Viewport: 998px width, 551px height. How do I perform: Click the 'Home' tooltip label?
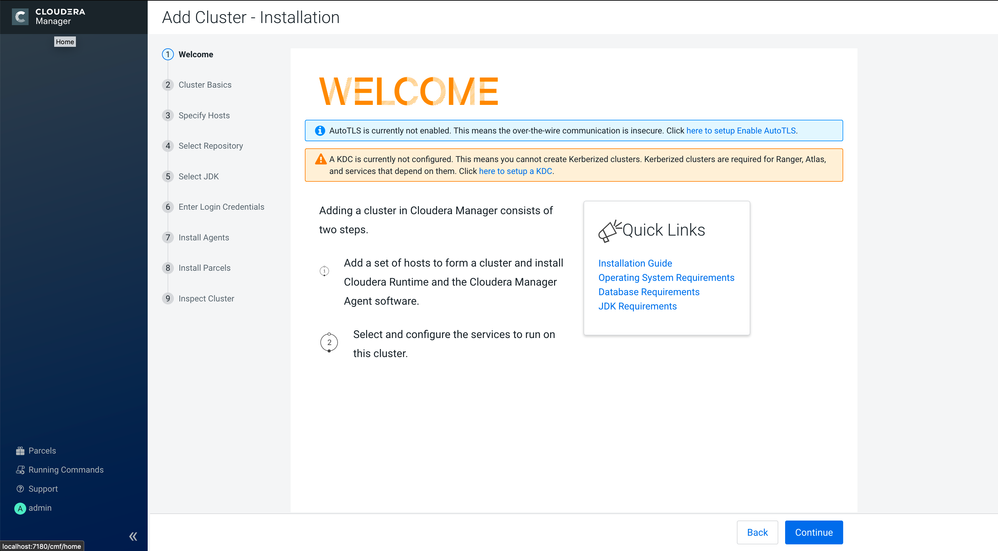click(x=65, y=42)
